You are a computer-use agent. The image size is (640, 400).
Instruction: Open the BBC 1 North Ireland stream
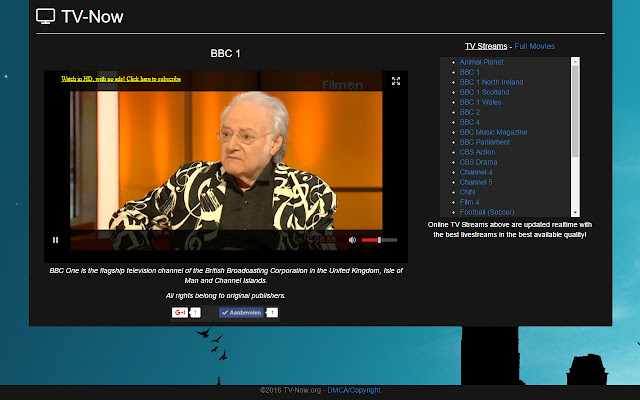tap(491, 82)
